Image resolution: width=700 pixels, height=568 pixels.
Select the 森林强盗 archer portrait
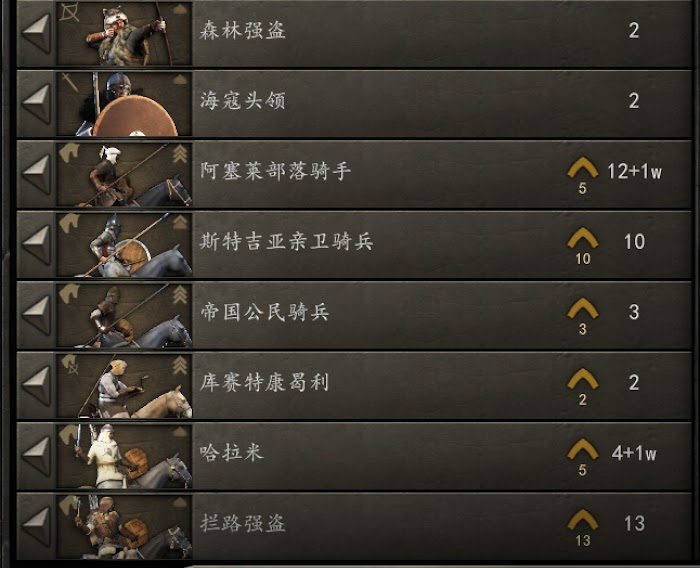pyautogui.click(x=124, y=33)
